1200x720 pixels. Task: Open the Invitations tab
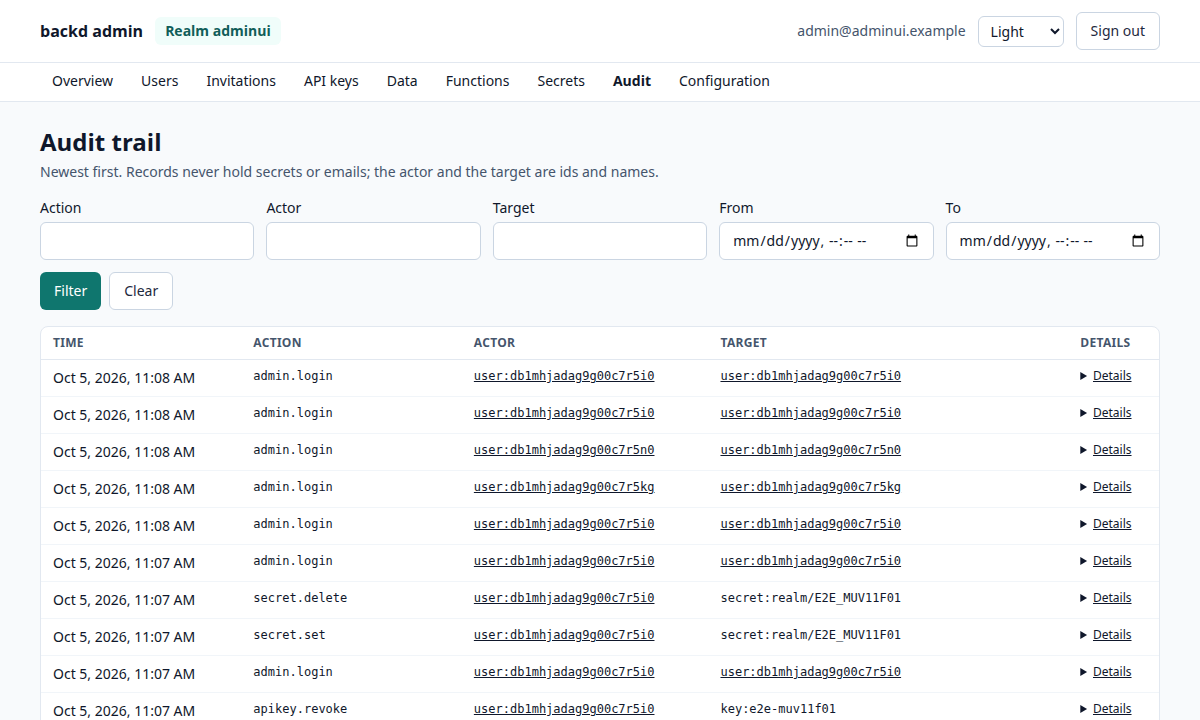241,81
